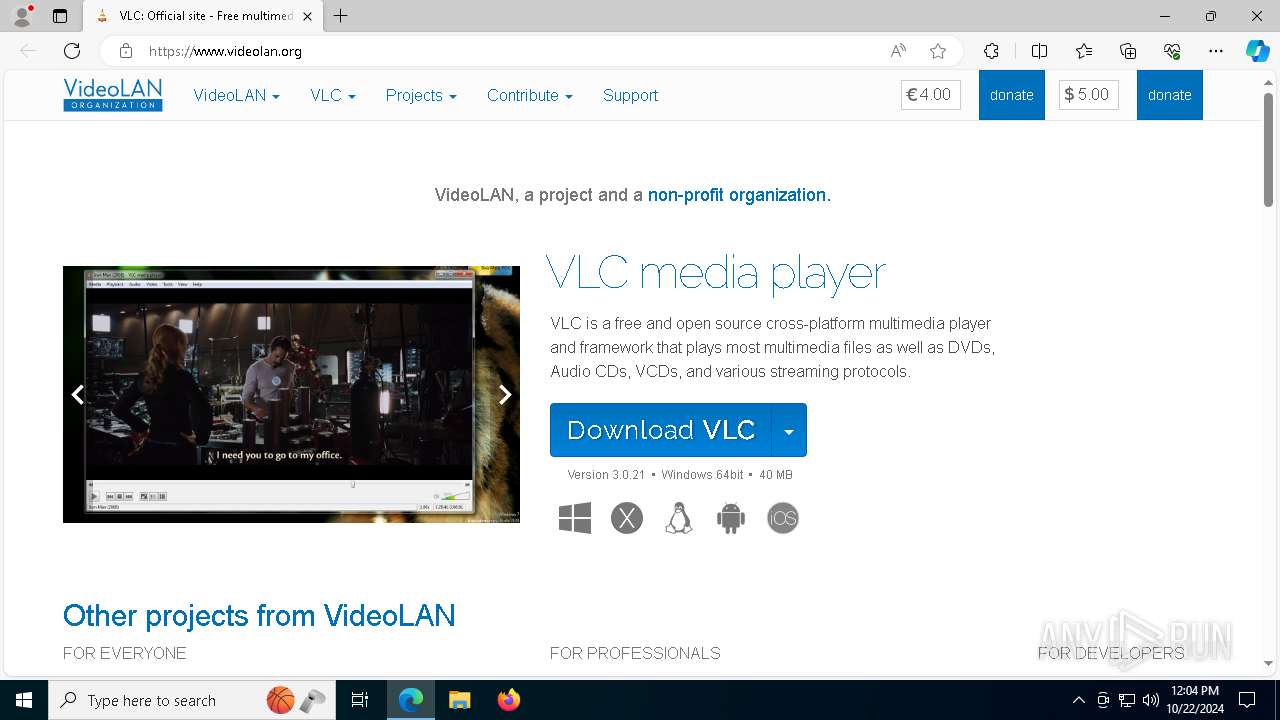Refresh the browser page
This screenshot has height=720, width=1280.
[72, 51]
